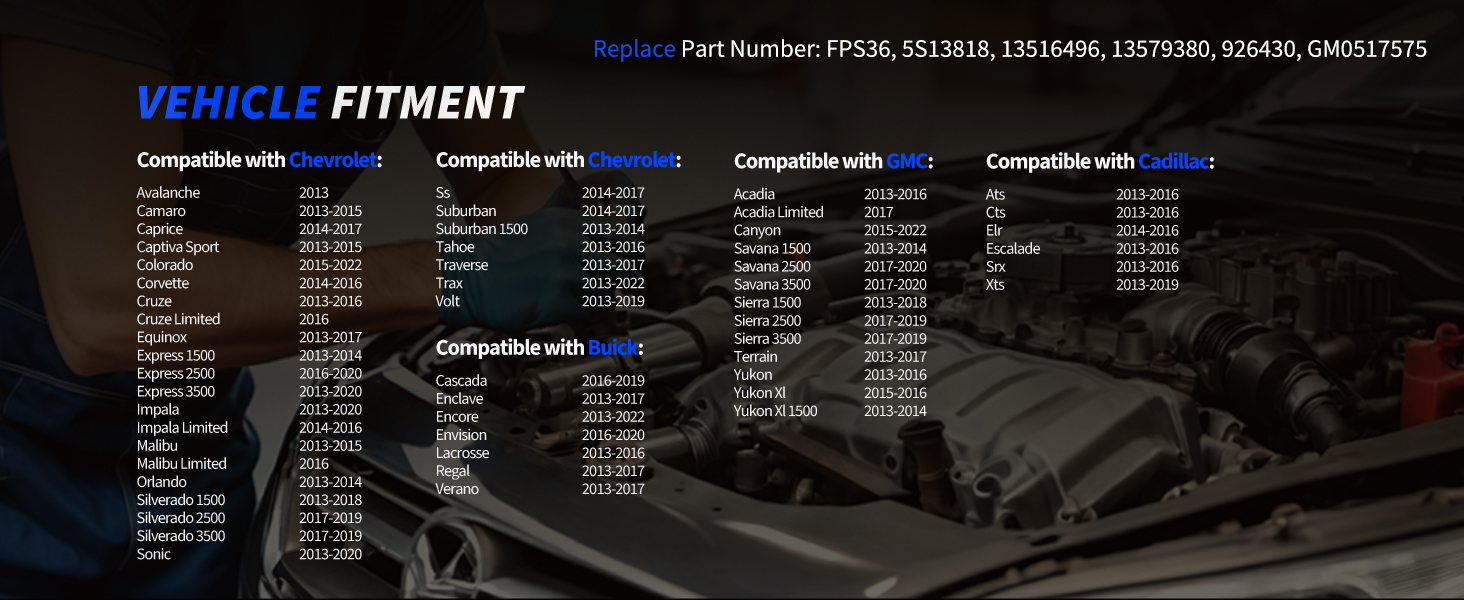Click the Colorado entry

165,265
